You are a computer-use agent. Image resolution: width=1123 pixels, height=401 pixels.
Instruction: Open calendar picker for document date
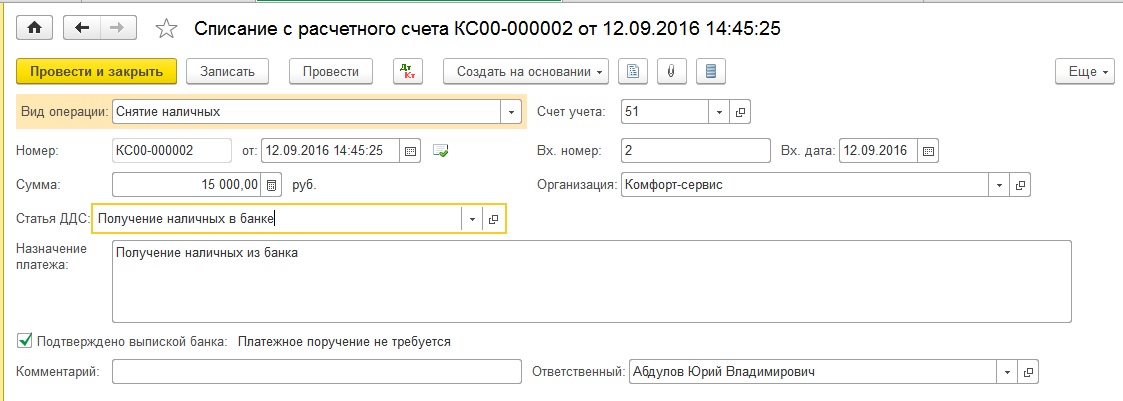(409, 151)
